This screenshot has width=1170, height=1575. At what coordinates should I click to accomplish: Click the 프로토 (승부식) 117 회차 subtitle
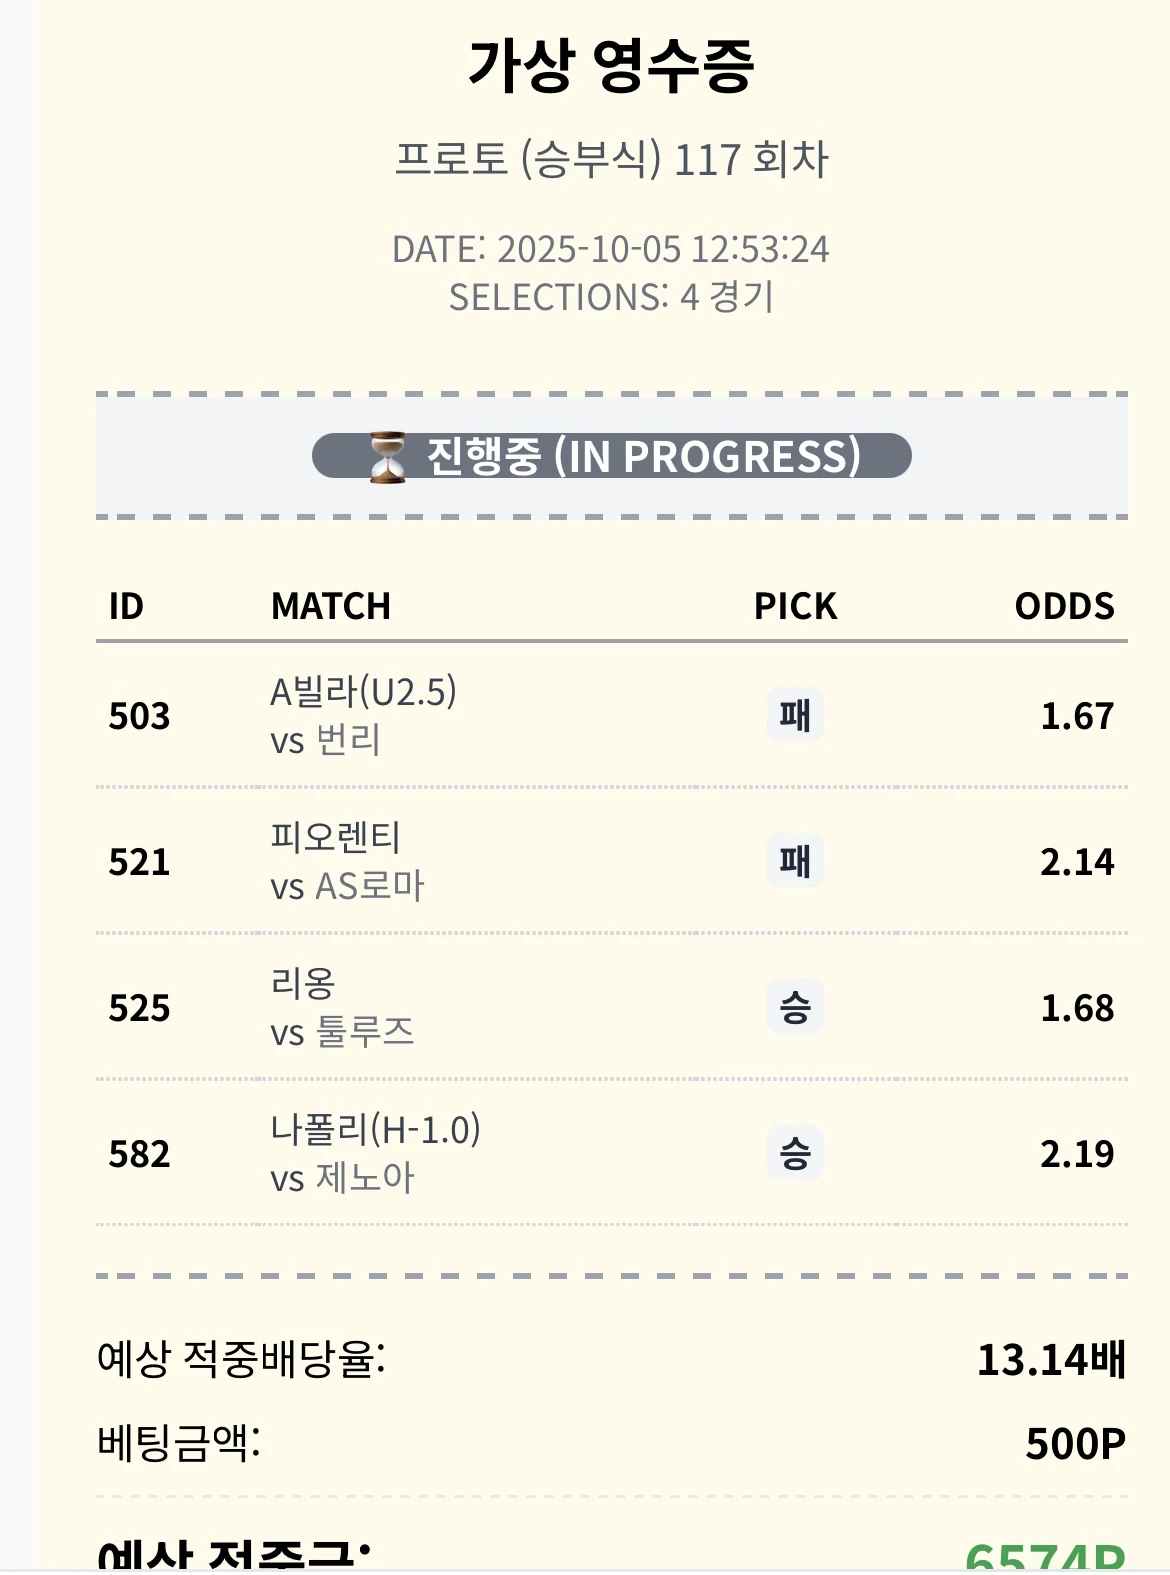coord(611,159)
